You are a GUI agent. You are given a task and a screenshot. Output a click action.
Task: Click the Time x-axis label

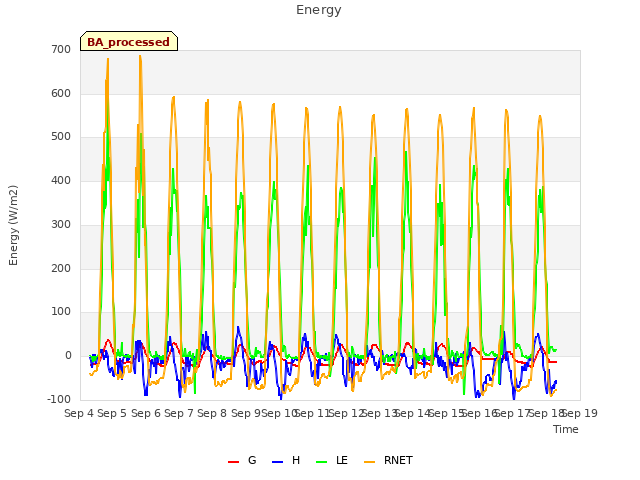coord(566,429)
